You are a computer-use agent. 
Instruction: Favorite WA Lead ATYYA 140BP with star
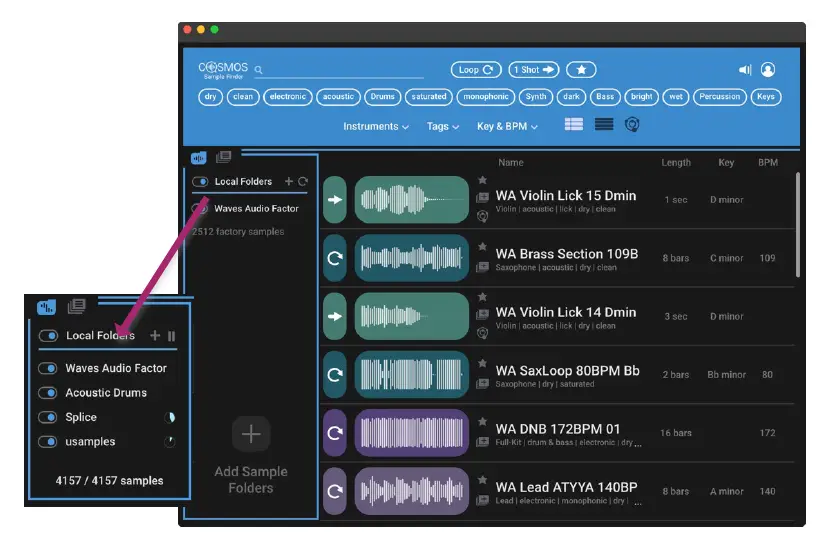tap(482, 480)
